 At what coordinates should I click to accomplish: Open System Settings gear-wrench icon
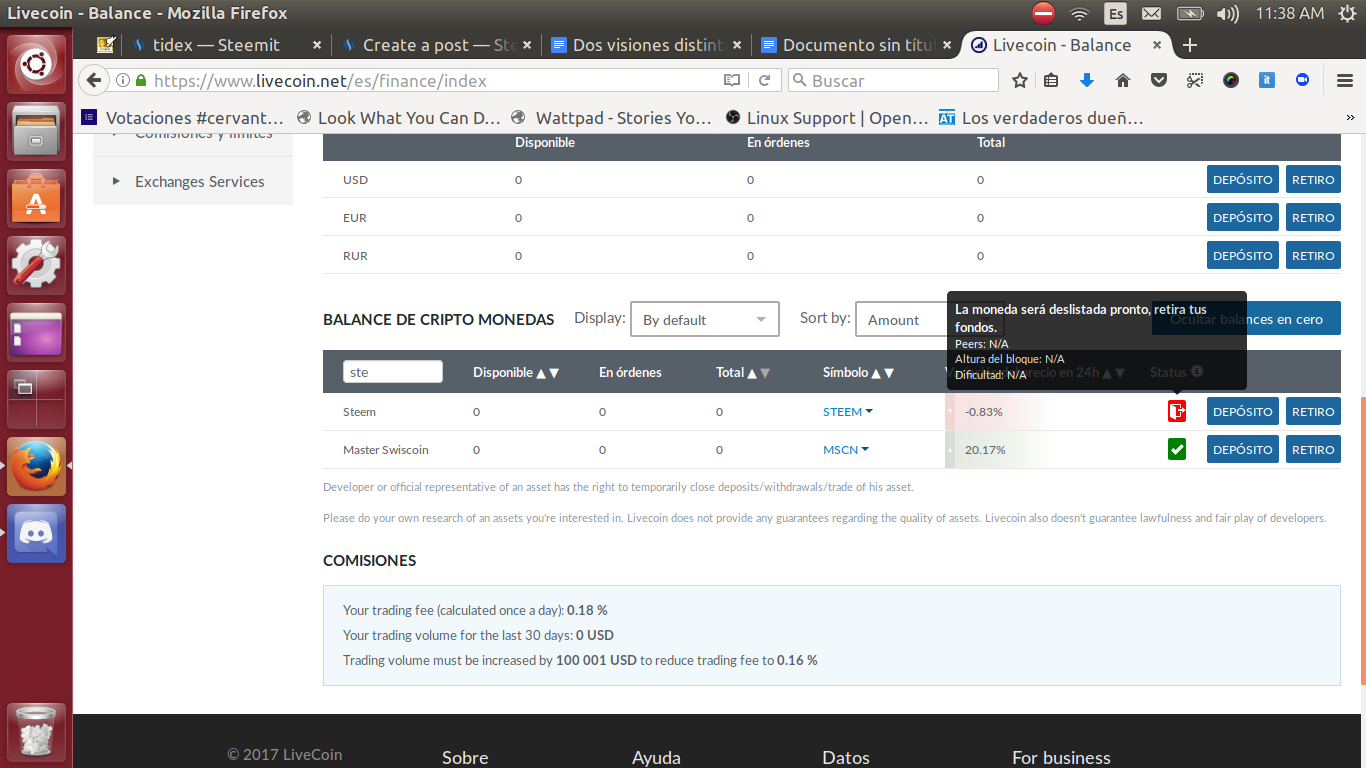click(x=37, y=265)
